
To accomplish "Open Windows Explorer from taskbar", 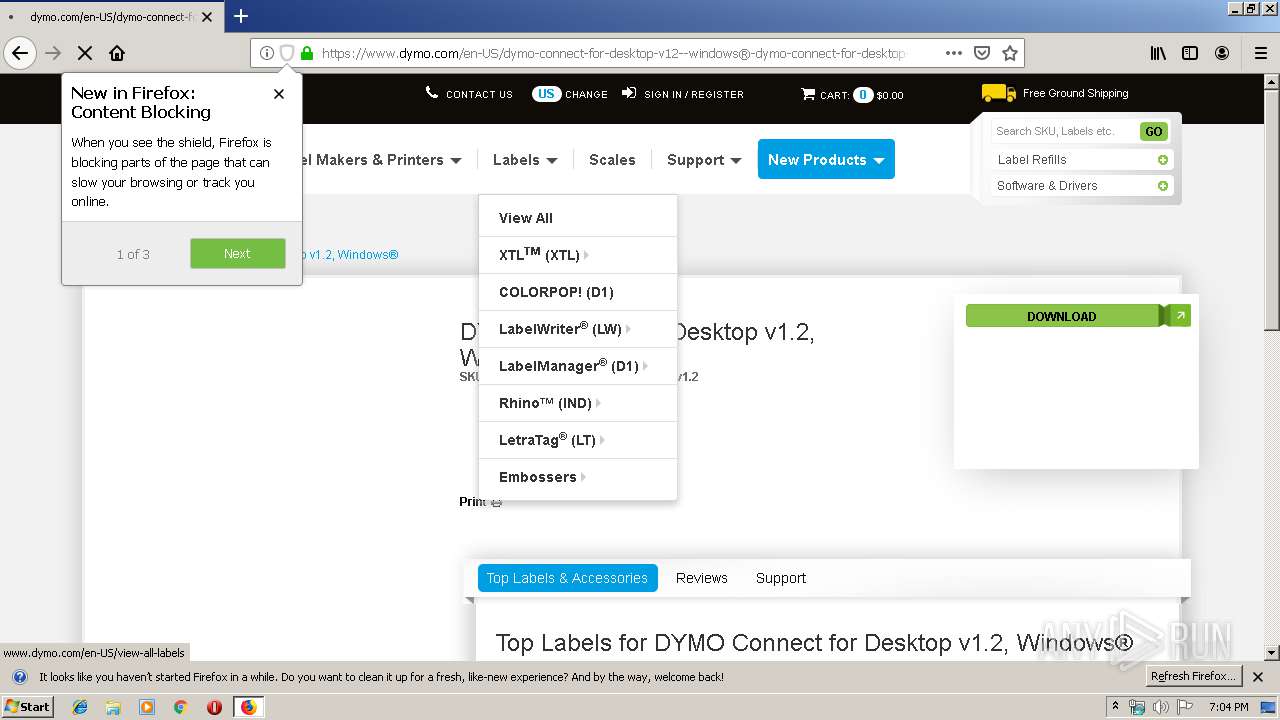I will [113, 707].
